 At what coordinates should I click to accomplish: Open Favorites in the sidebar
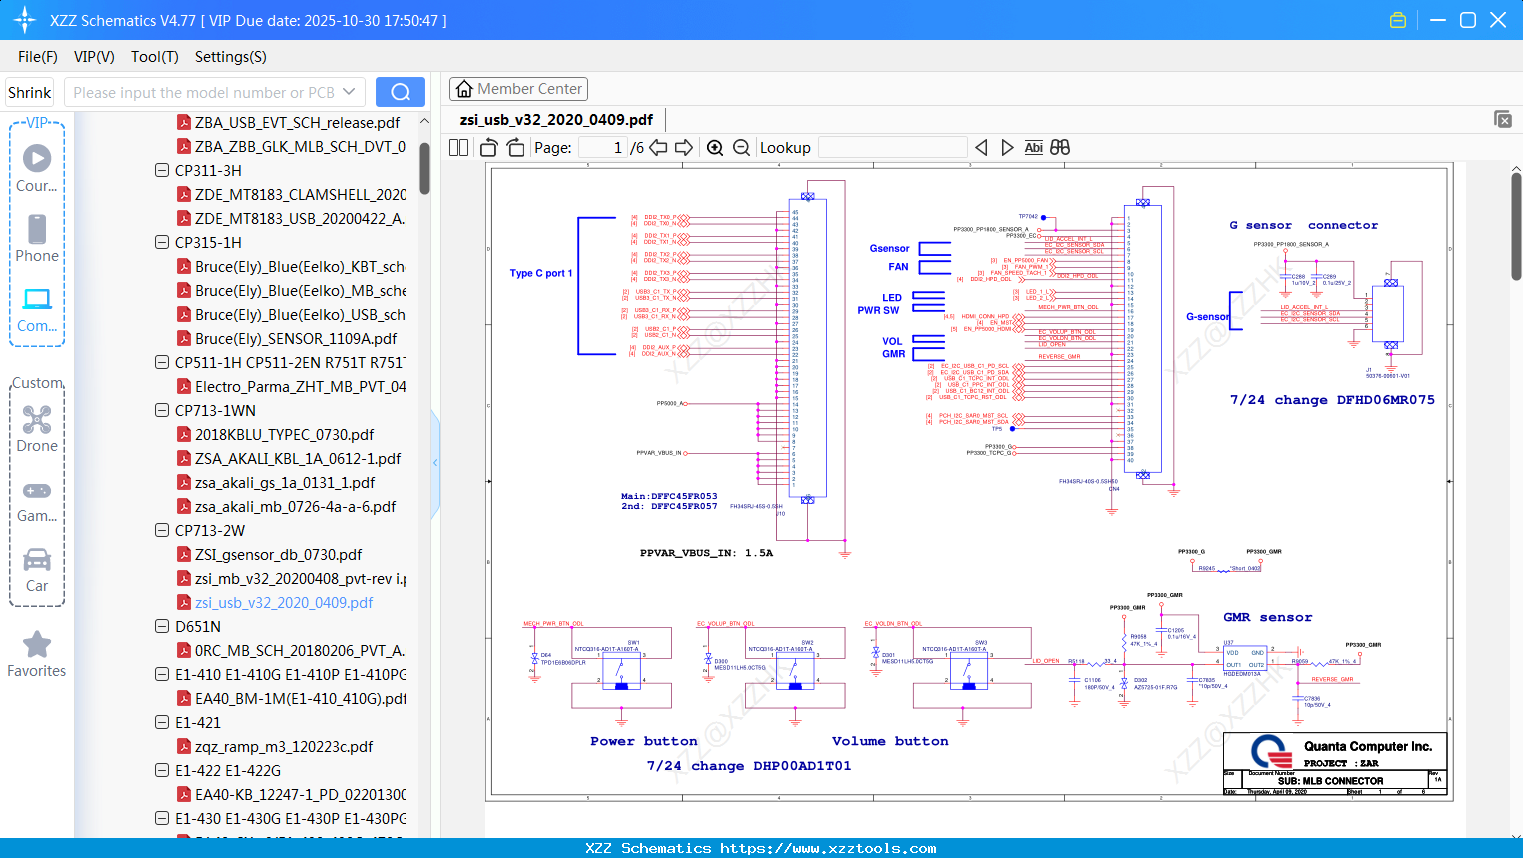click(37, 654)
